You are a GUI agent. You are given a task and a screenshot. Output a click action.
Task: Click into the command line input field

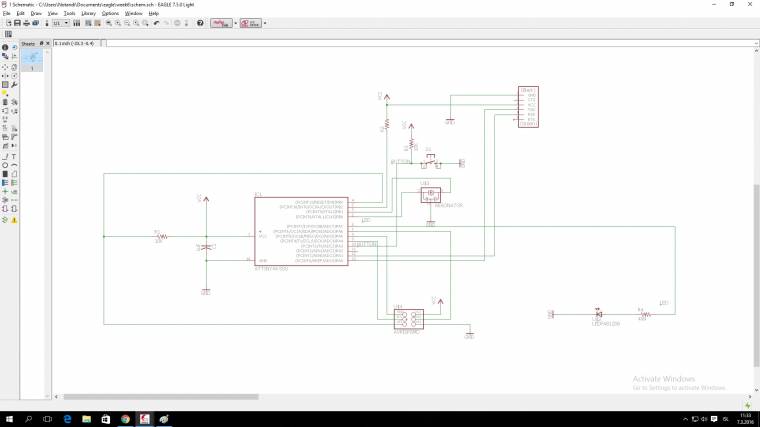431,43
